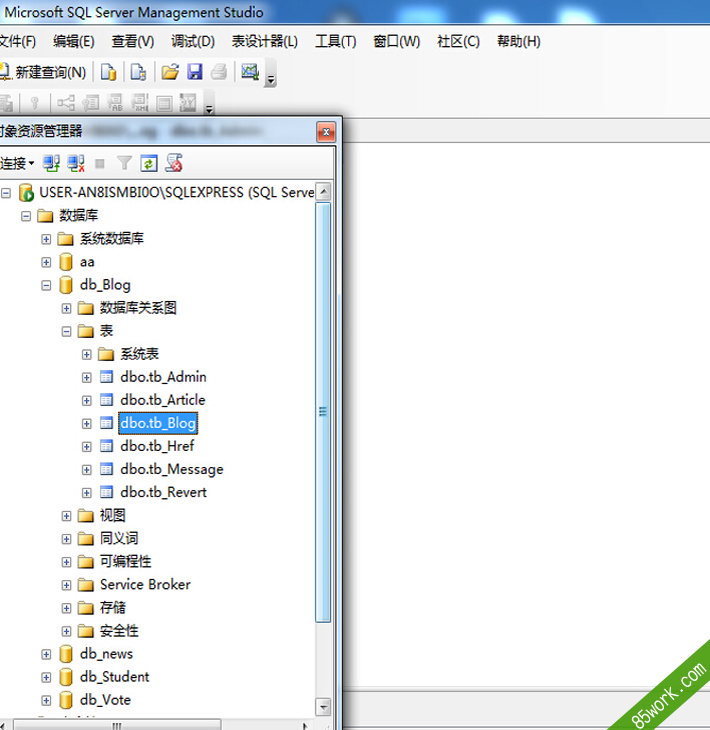This screenshot has width=710, height=730.
Task: Select the 安全性 folder
Action: click(x=119, y=631)
